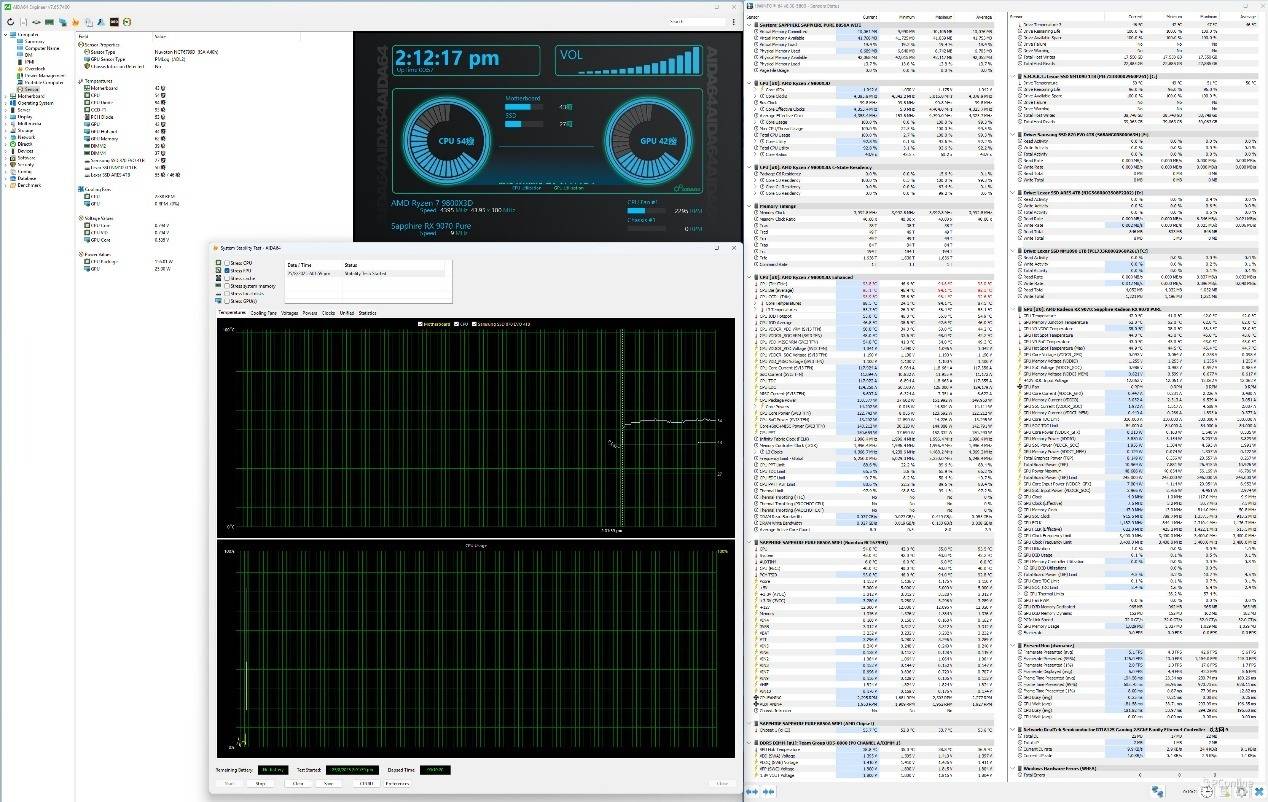Click the HWiNFO network computers icon at bottom
1268x802 pixels.
click(1158, 791)
